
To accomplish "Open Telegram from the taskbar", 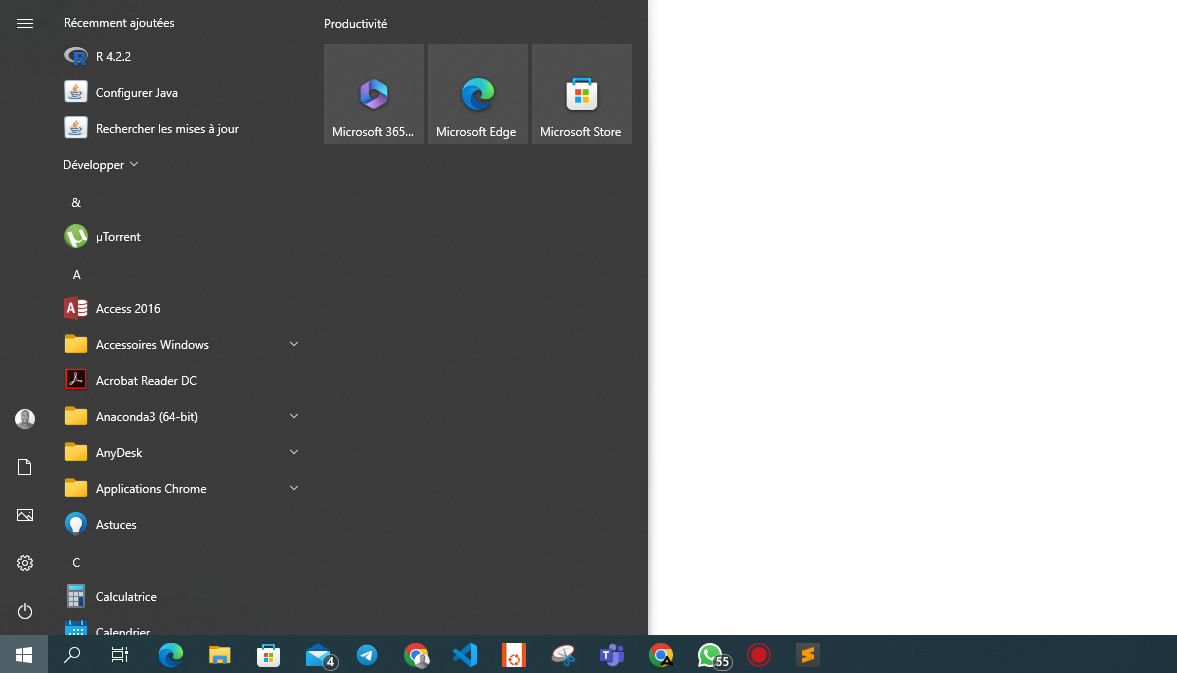I will [x=367, y=655].
